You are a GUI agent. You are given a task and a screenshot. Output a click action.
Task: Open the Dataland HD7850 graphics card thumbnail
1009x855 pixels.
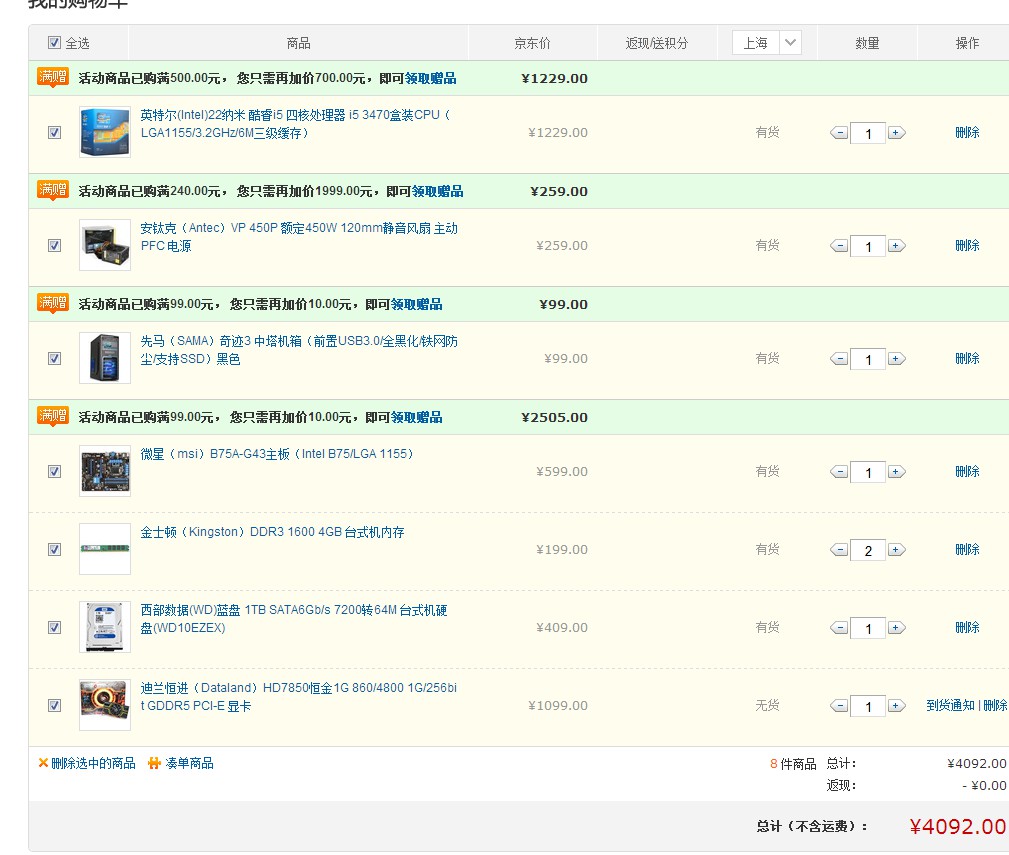click(x=105, y=704)
